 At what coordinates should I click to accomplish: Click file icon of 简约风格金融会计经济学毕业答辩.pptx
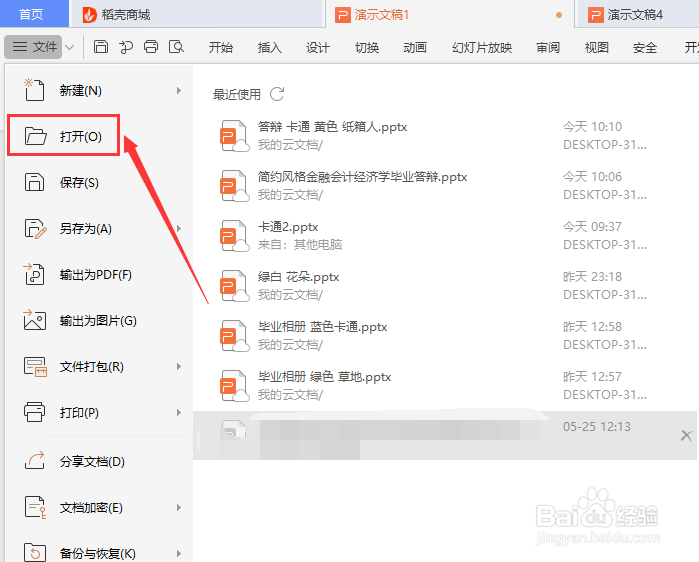point(234,186)
